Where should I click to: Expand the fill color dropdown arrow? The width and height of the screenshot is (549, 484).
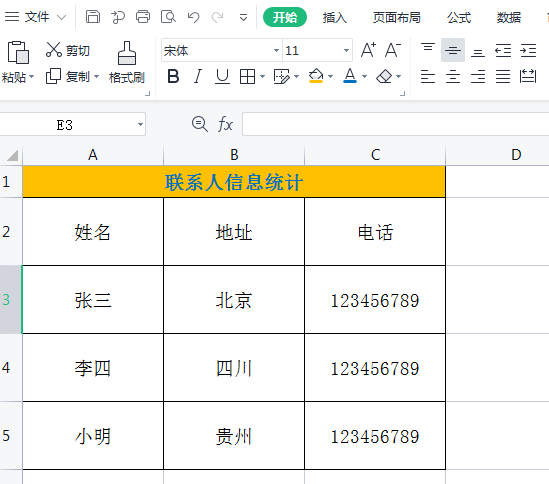(x=330, y=76)
